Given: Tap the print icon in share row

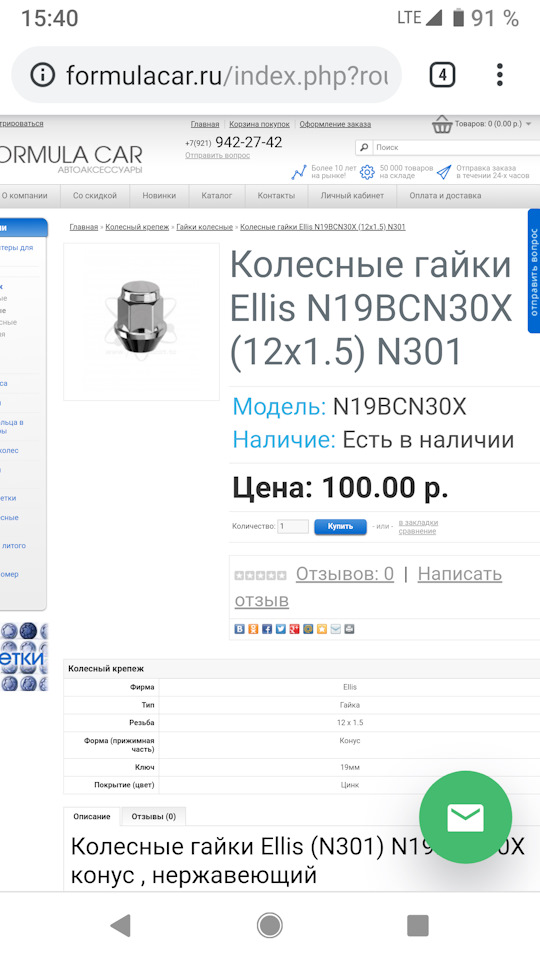Looking at the screenshot, I should pos(349,629).
